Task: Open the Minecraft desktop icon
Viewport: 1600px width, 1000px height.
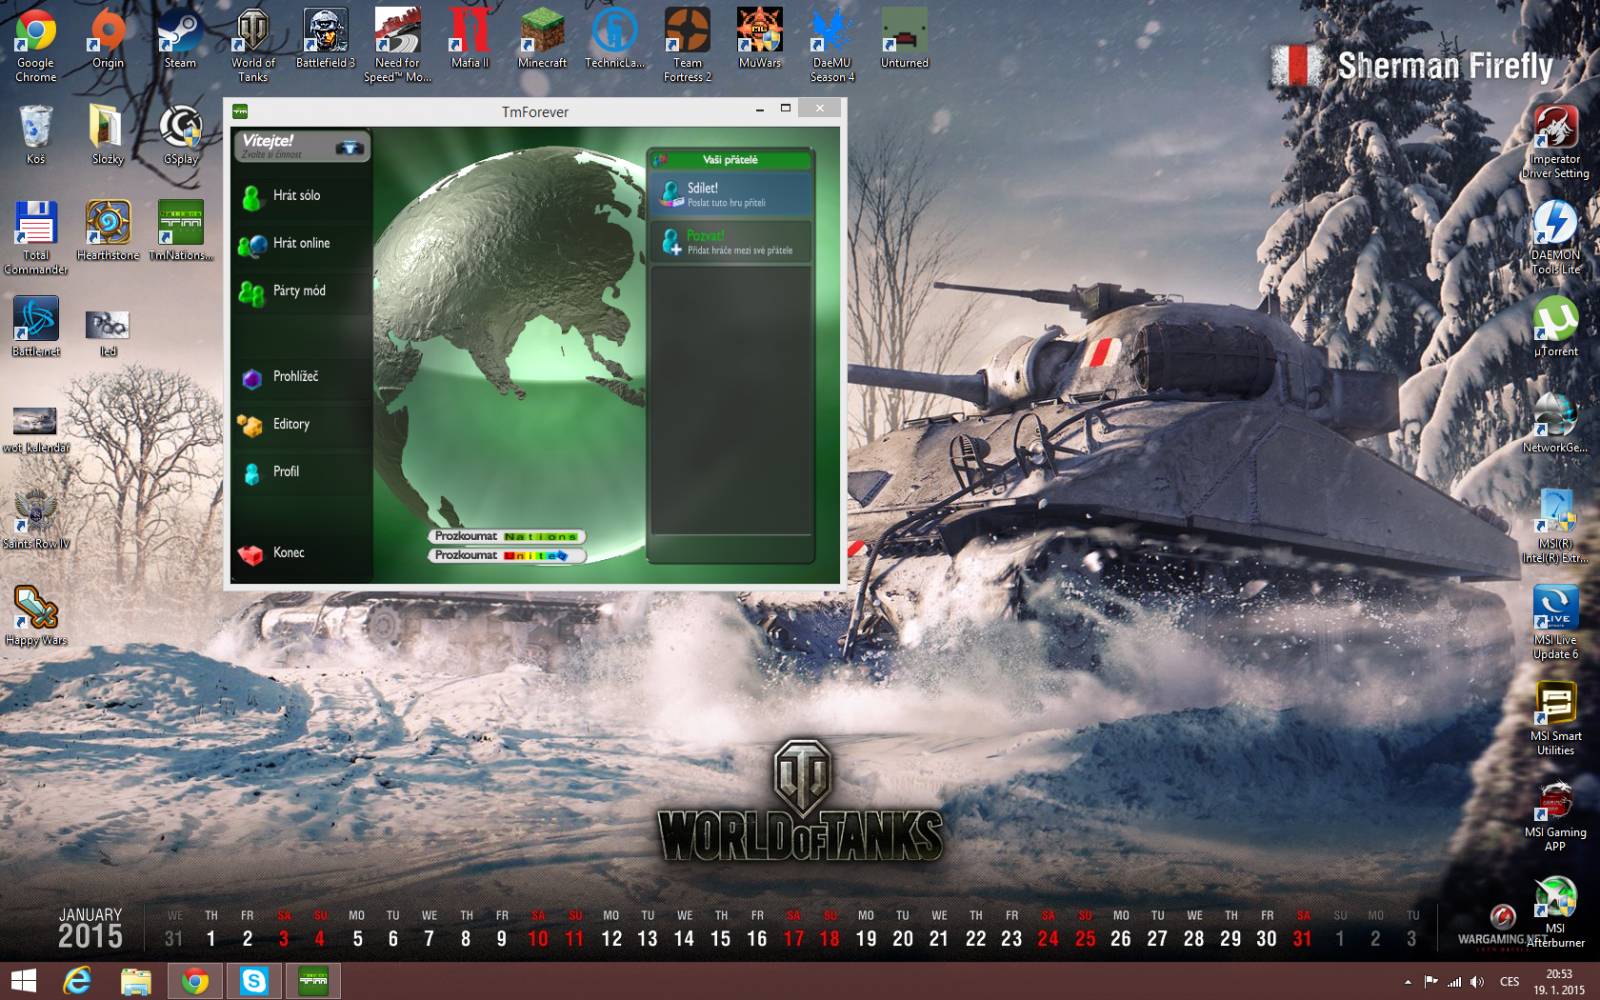Action: [542, 40]
